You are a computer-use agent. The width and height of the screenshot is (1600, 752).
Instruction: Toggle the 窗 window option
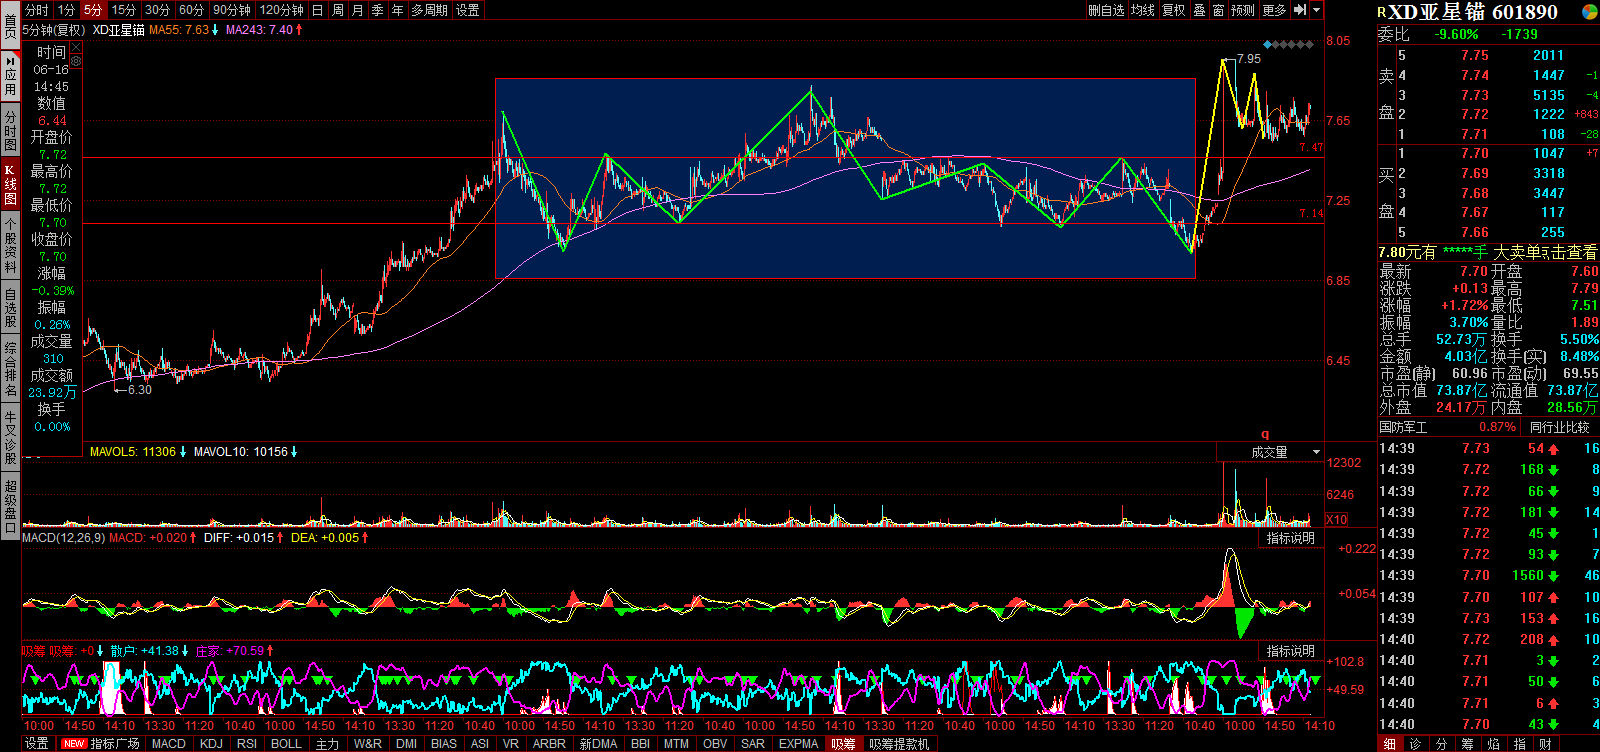point(1218,10)
